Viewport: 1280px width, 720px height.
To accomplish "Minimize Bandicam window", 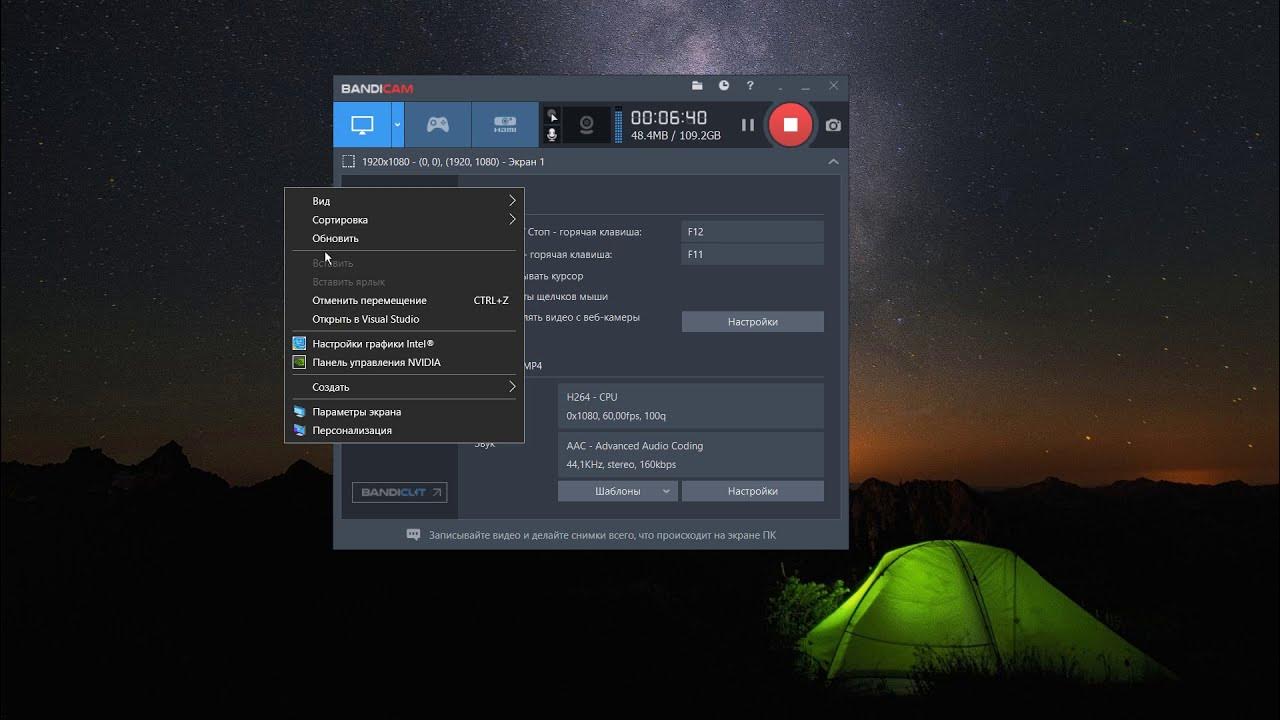I will click(806, 87).
